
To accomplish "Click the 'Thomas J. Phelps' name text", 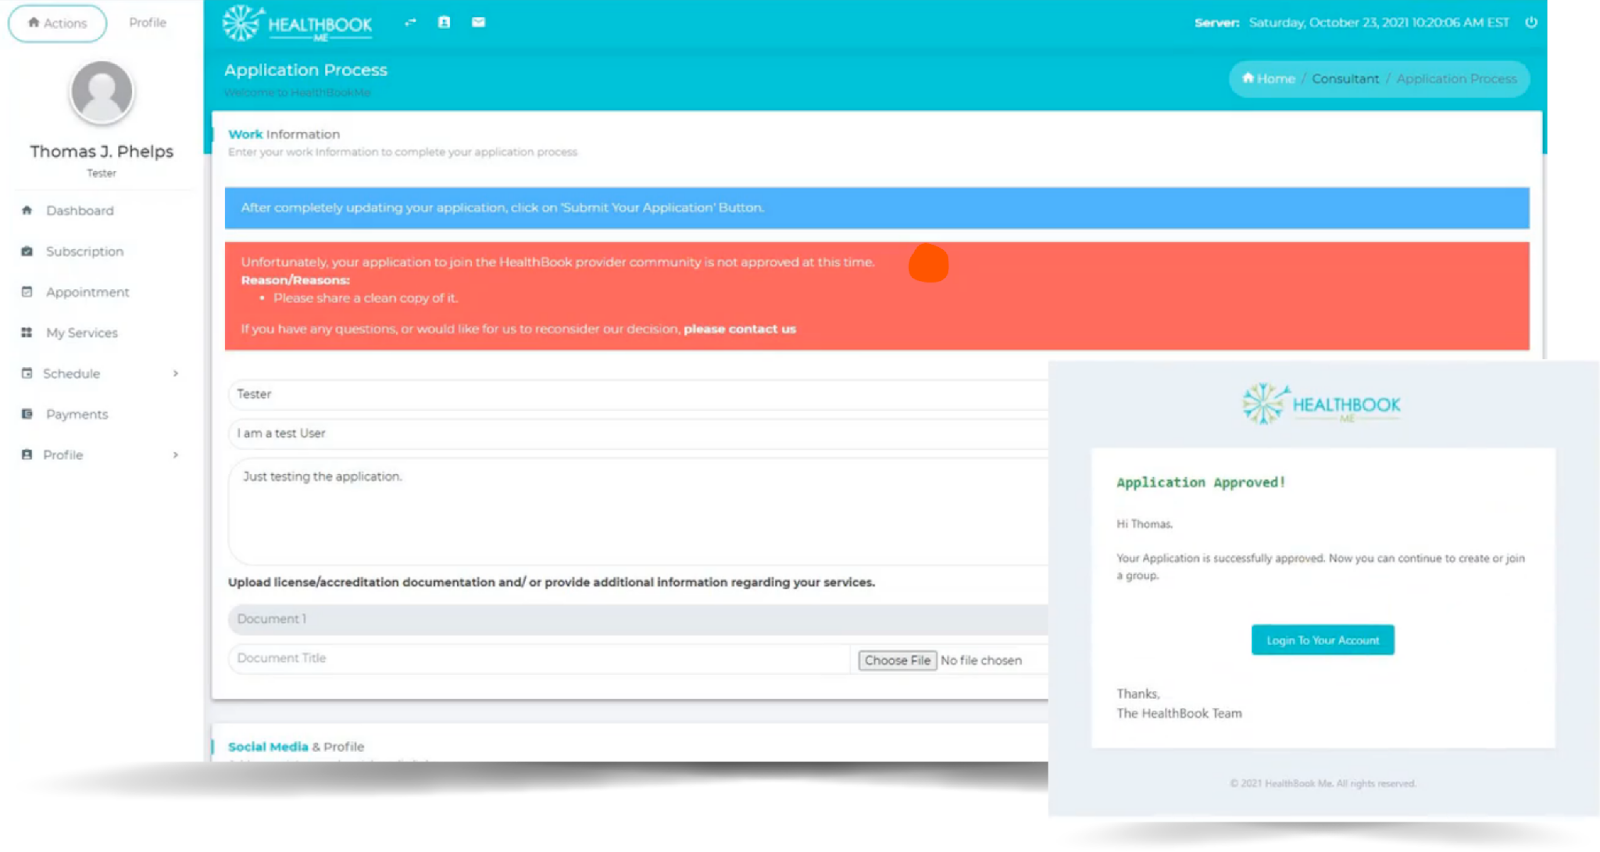I will click(102, 151).
